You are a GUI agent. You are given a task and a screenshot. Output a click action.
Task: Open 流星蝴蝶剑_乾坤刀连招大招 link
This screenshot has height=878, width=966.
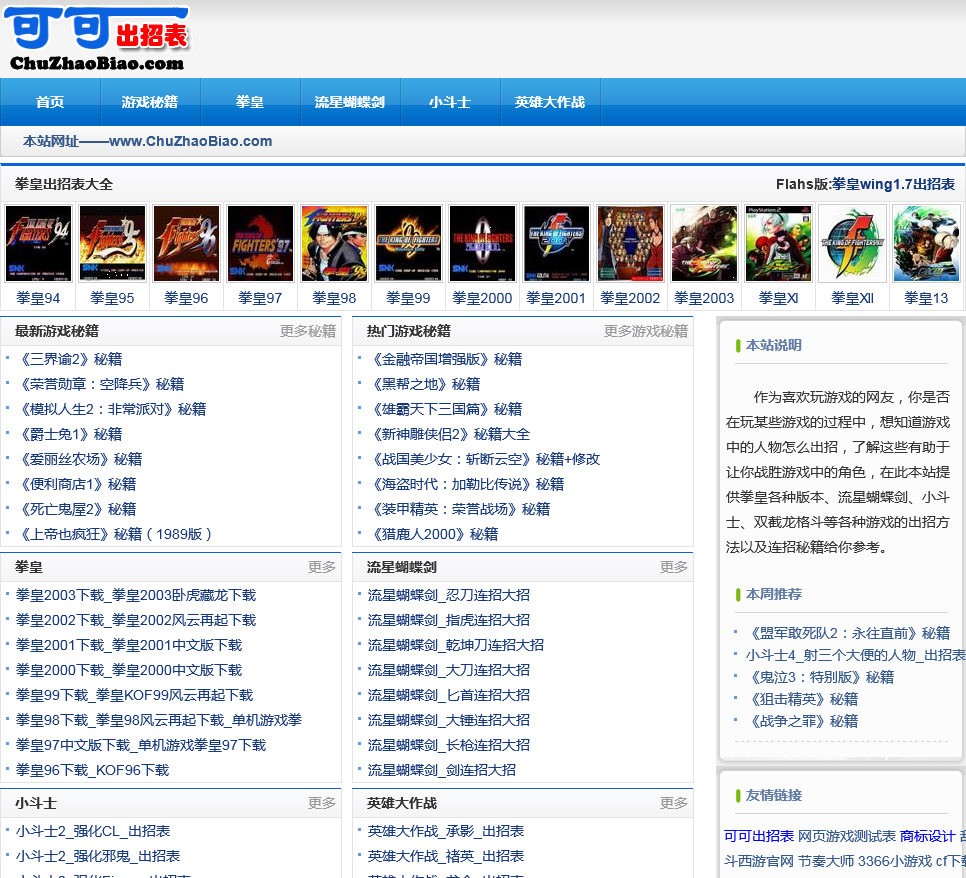[x=456, y=645]
